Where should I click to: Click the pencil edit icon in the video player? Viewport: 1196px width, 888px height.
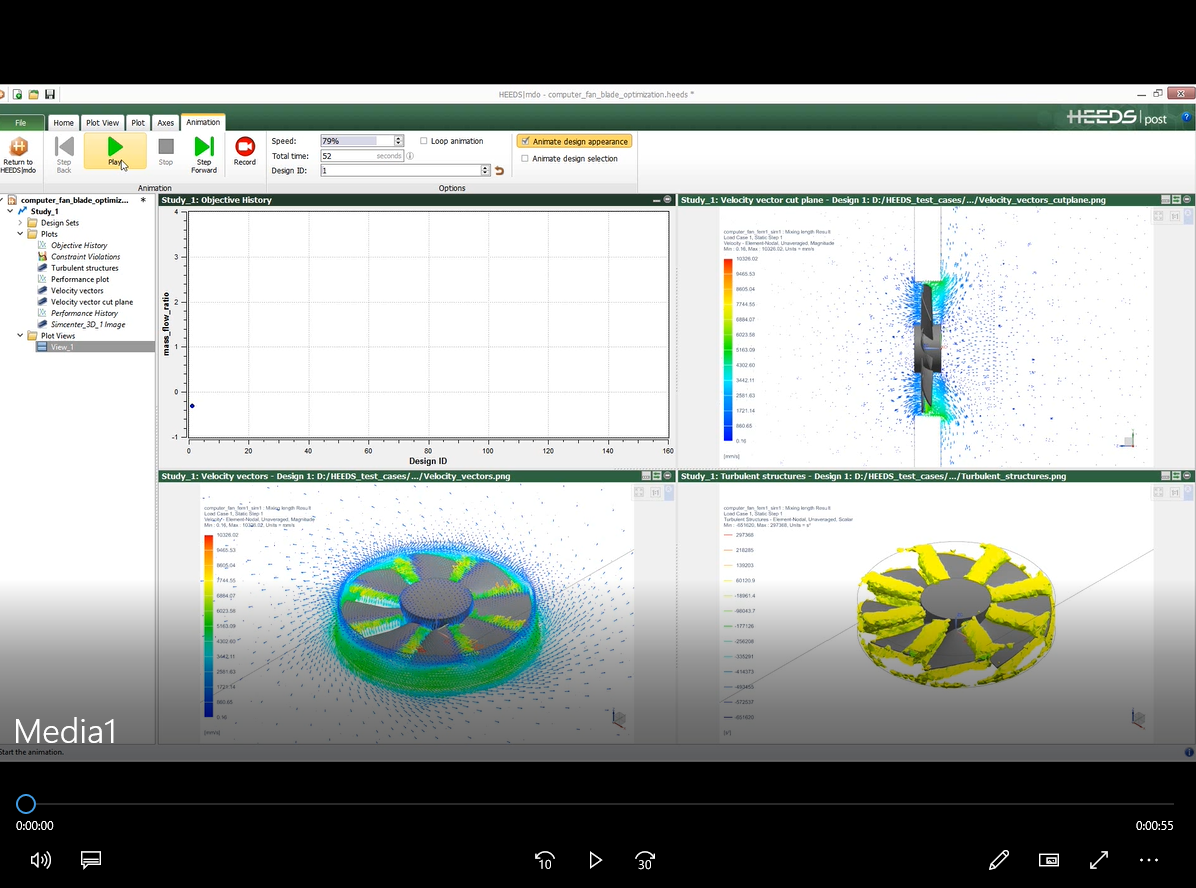(x=998, y=861)
